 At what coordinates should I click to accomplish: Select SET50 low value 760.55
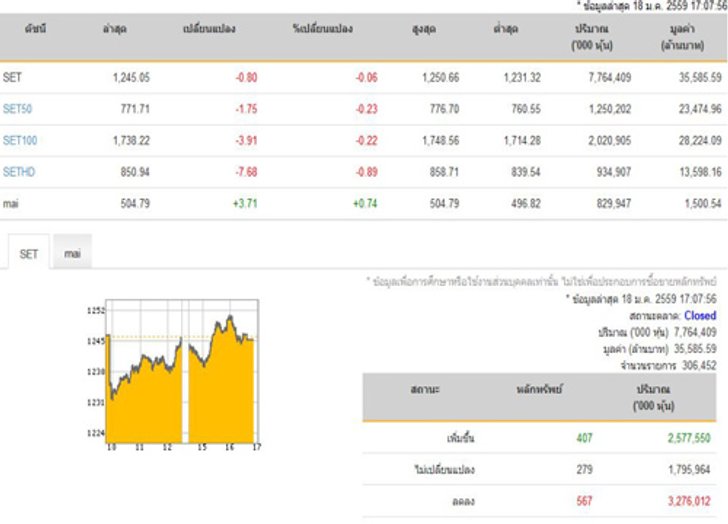click(x=526, y=109)
